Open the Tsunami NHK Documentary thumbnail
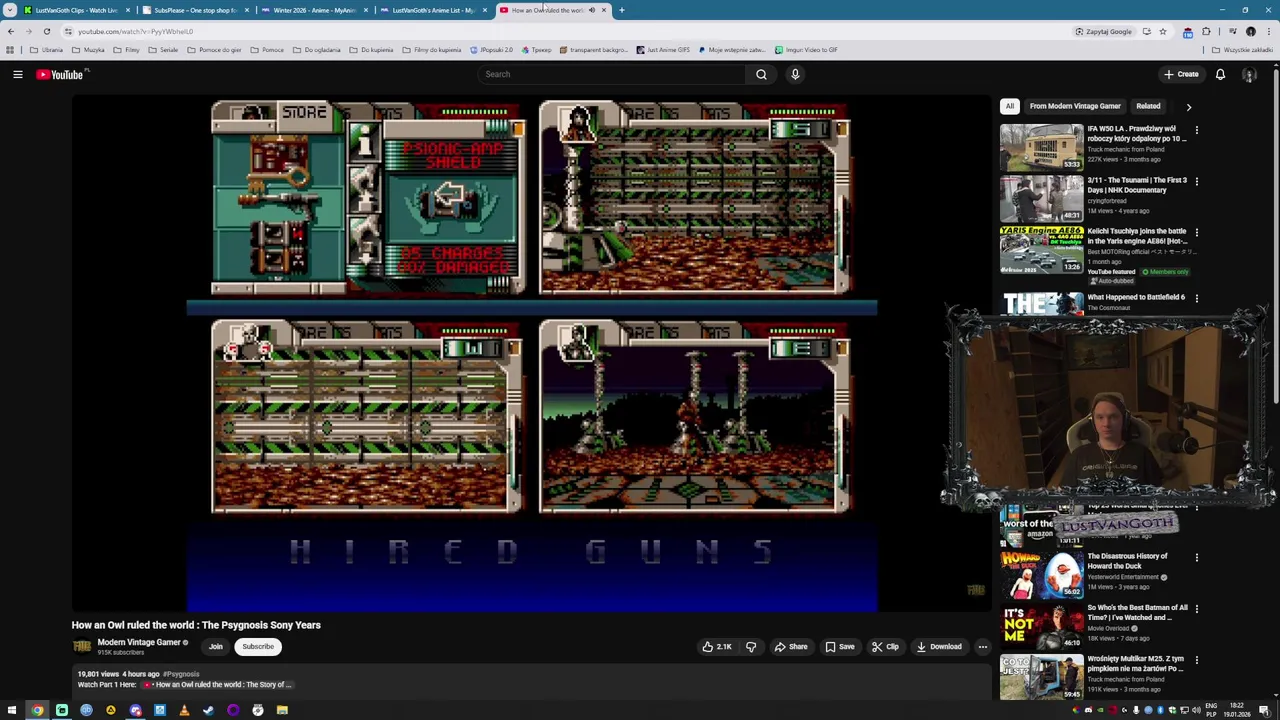The width and height of the screenshot is (1280, 720). tap(1041, 198)
